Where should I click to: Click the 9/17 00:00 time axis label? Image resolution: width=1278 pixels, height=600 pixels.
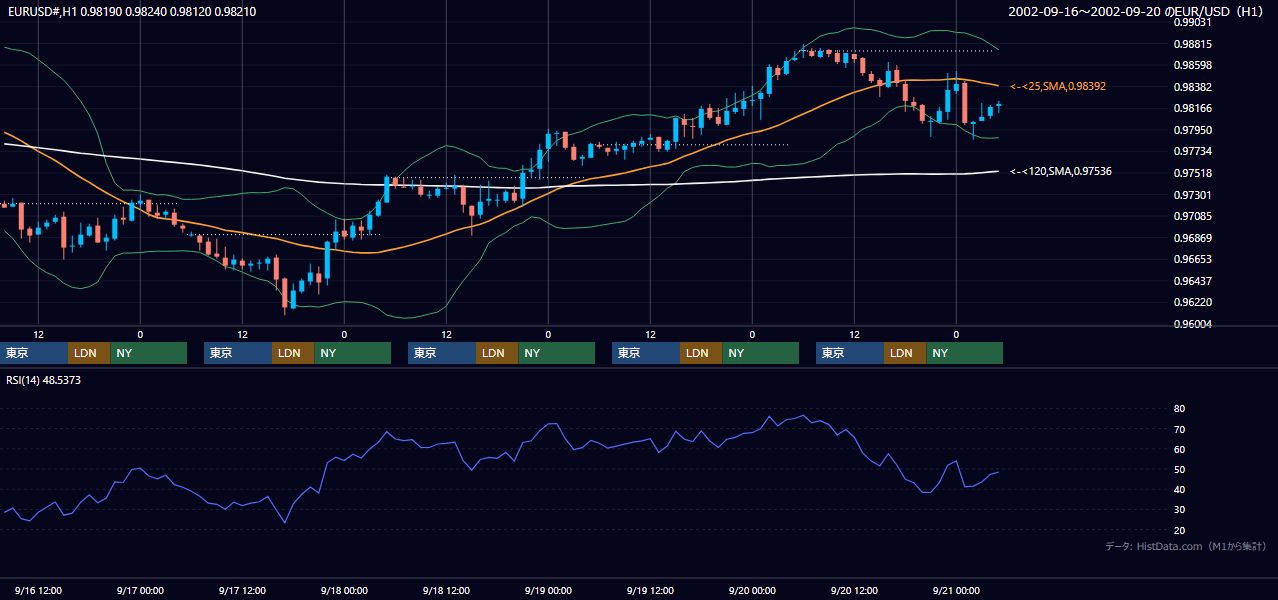point(140,591)
